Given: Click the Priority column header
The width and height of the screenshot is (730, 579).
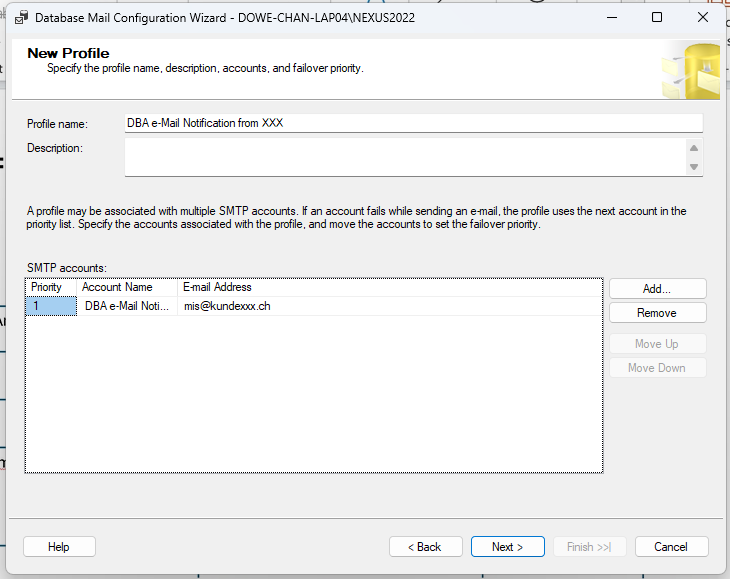Looking at the screenshot, I should (x=51, y=287).
